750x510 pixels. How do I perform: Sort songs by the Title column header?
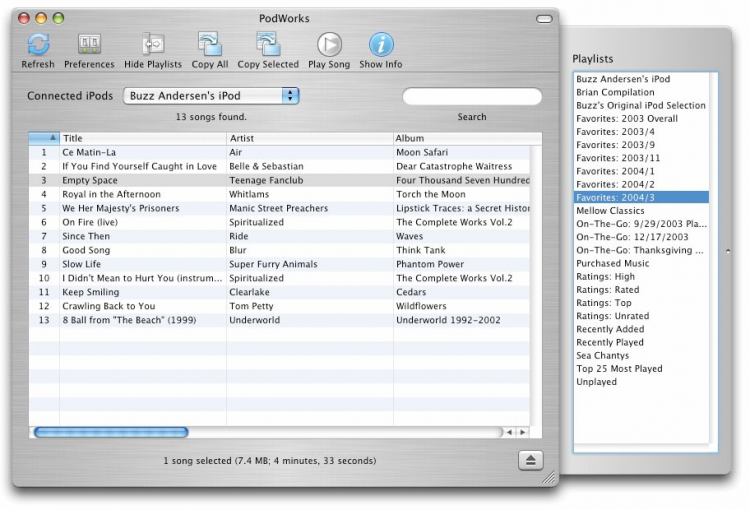click(x=142, y=138)
